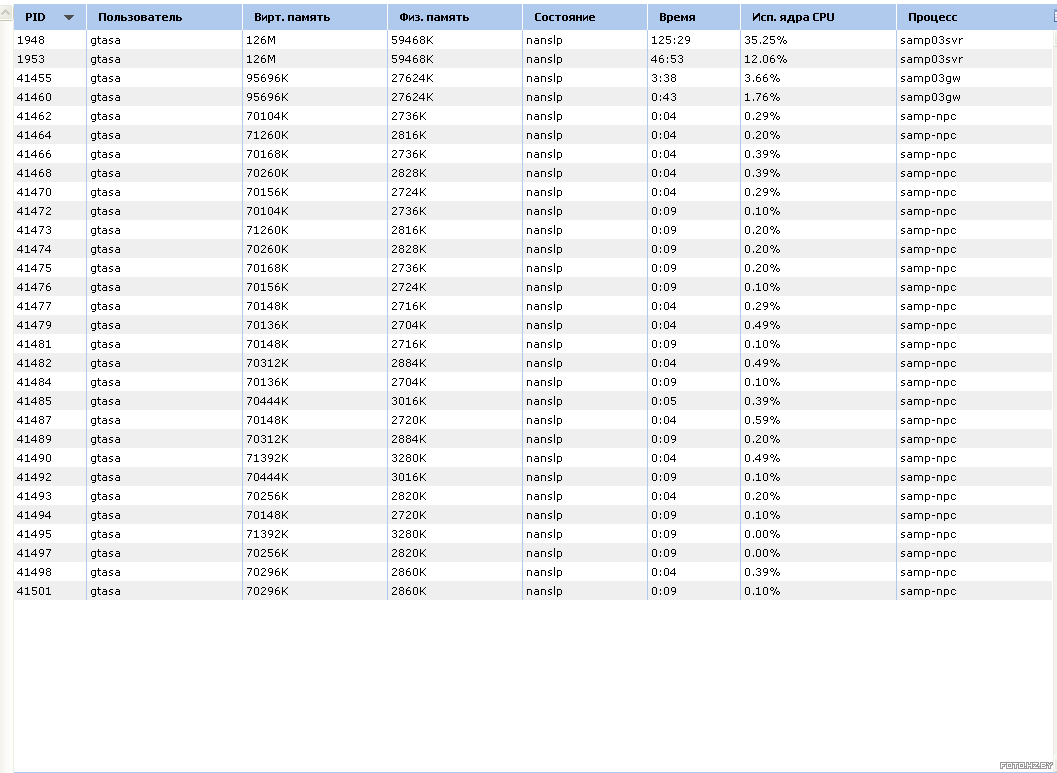Sort by Исп. ядра CPU column header
This screenshot has width=1057, height=773.
(x=818, y=18)
